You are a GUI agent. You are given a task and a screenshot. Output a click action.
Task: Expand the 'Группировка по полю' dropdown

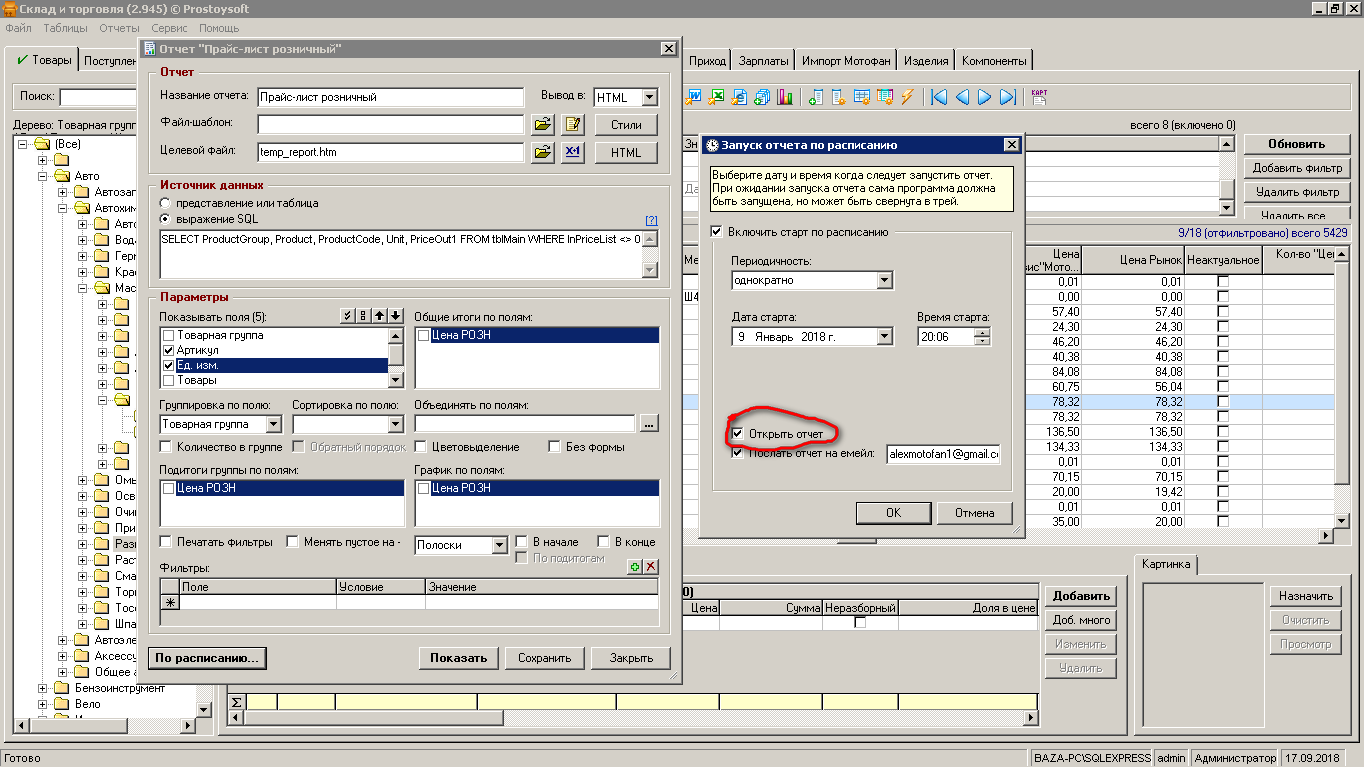click(274, 424)
